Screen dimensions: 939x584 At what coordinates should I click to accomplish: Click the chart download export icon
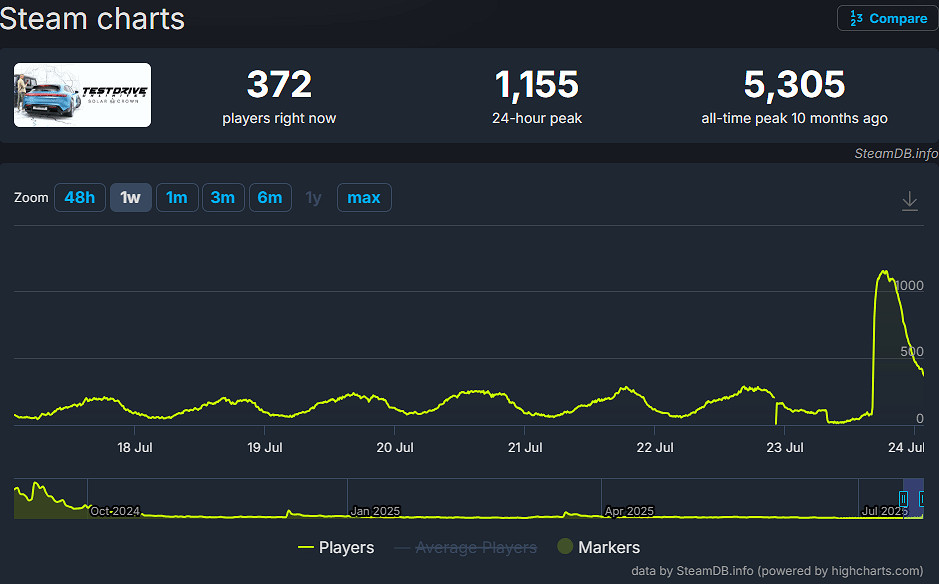[910, 200]
